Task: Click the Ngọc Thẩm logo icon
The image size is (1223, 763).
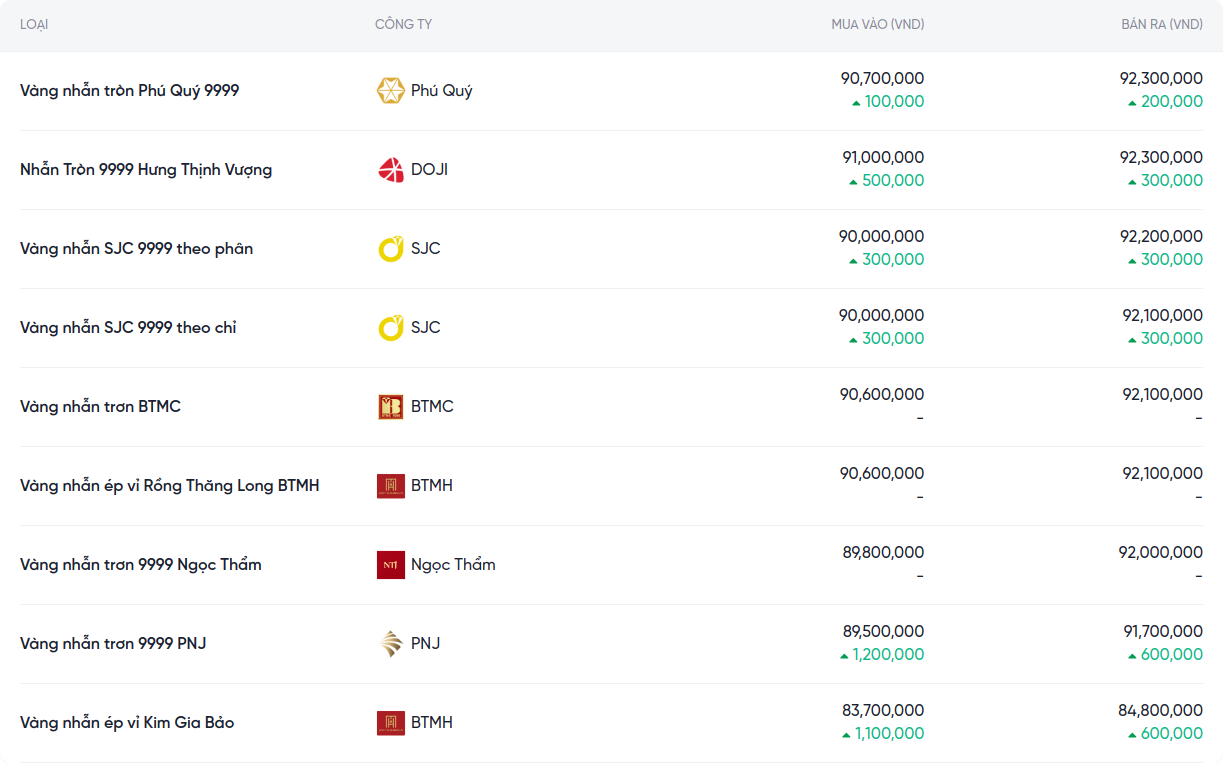Action: [390, 565]
